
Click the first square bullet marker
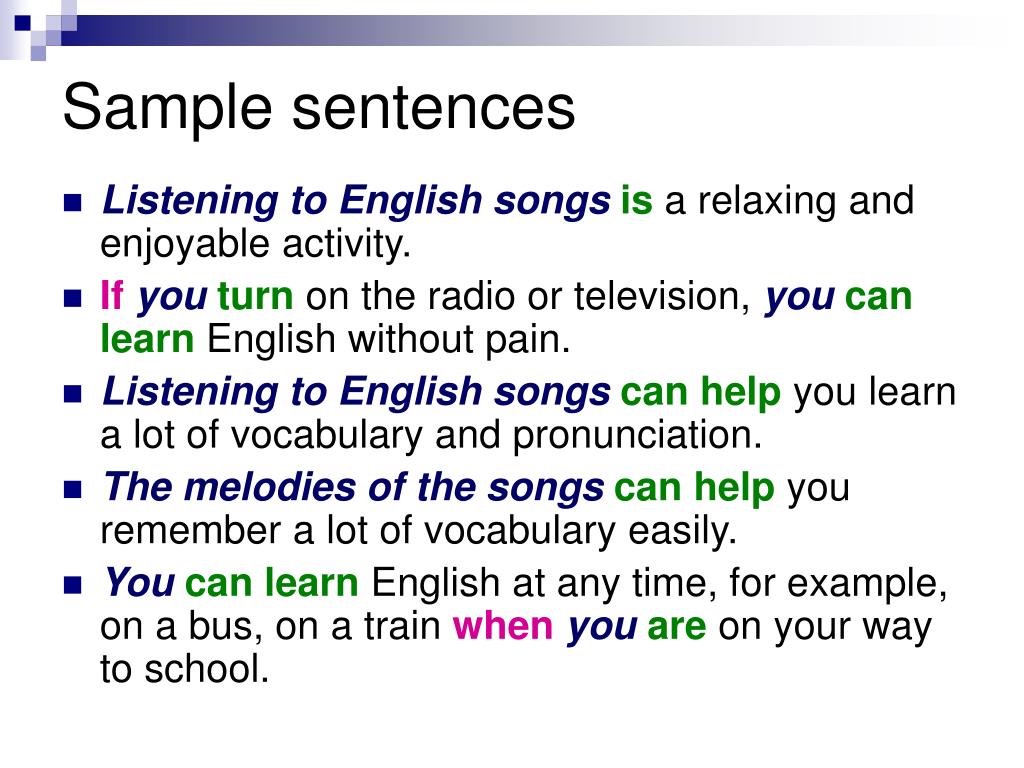click(x=72, y=202)
